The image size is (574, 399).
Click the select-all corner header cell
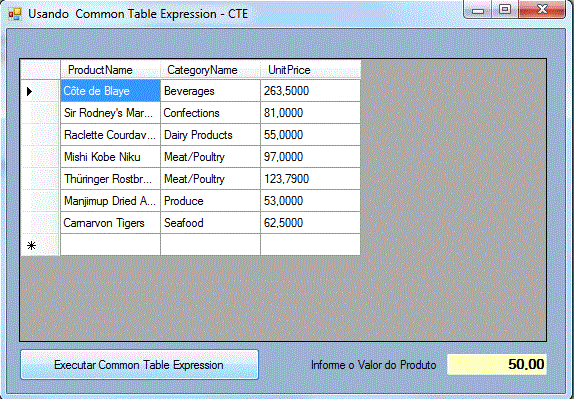pyautogui.click(x=40, y=70)
